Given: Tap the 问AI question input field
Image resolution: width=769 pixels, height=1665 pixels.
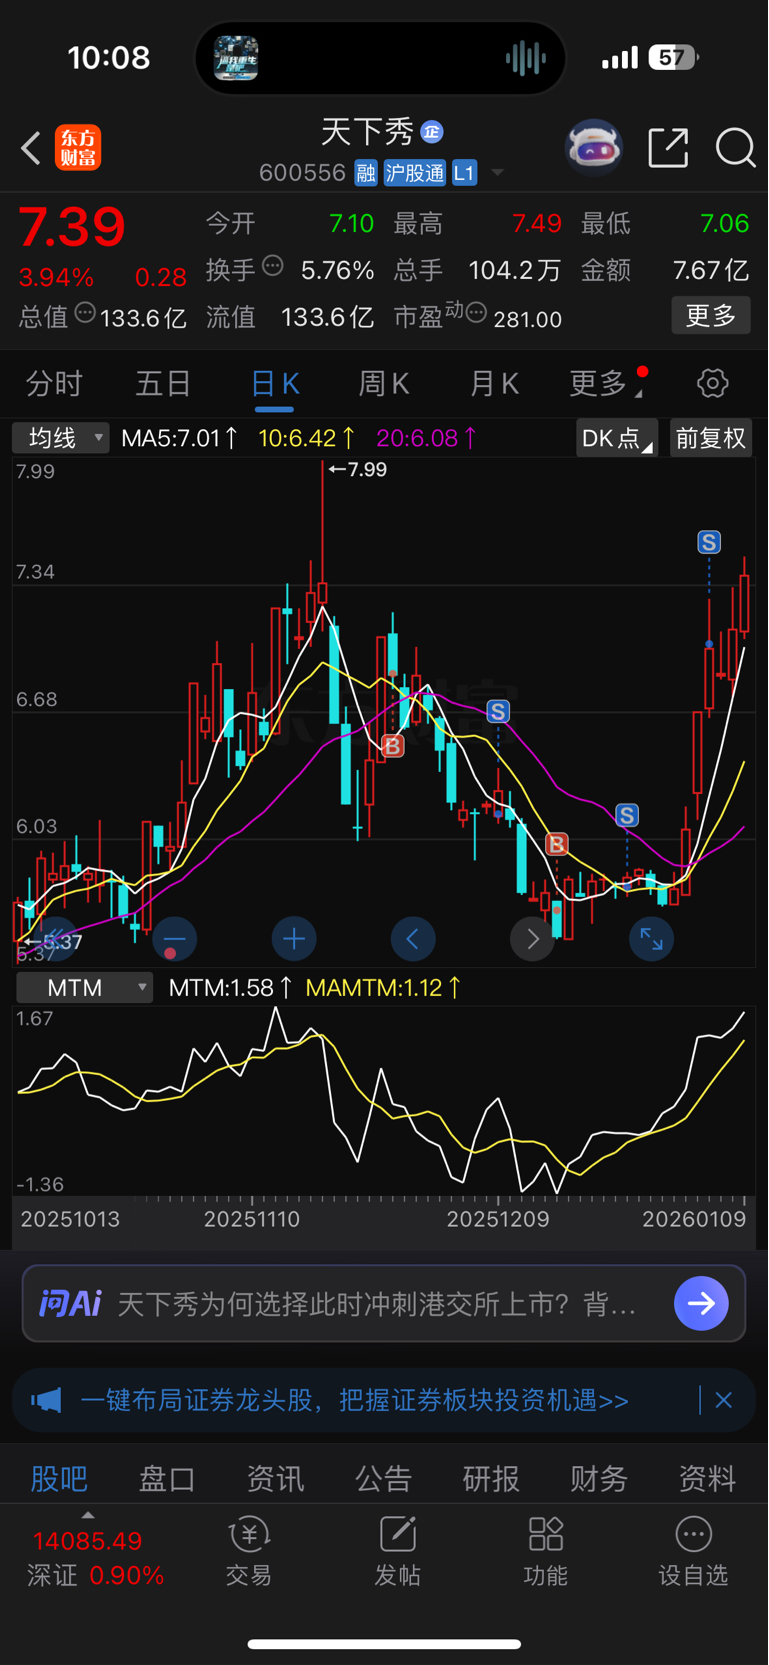Looking at the screenshot, I should (x=384, y=1303).
